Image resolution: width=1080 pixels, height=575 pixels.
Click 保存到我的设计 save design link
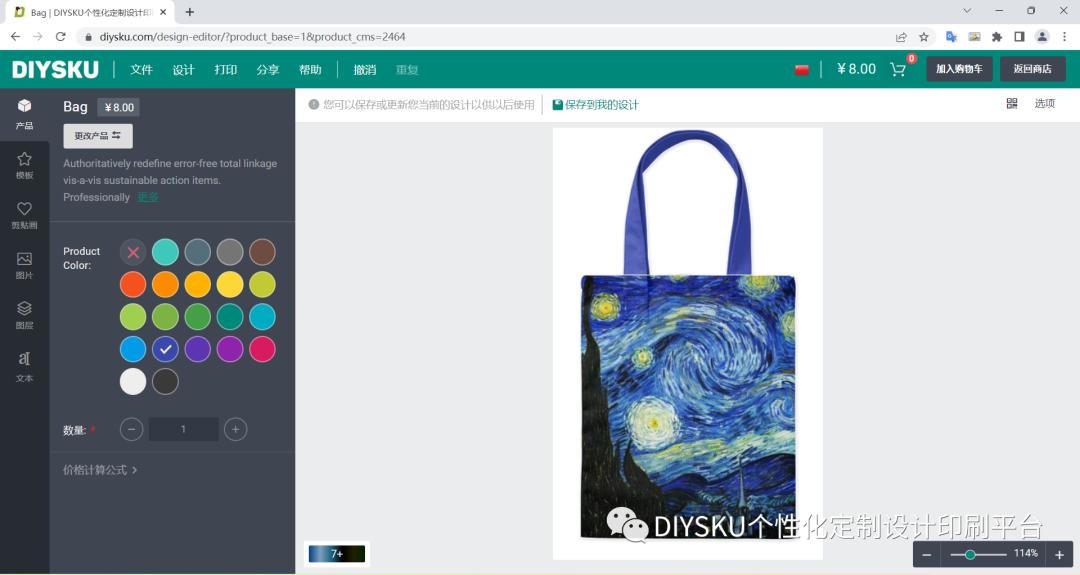[596, 105]
